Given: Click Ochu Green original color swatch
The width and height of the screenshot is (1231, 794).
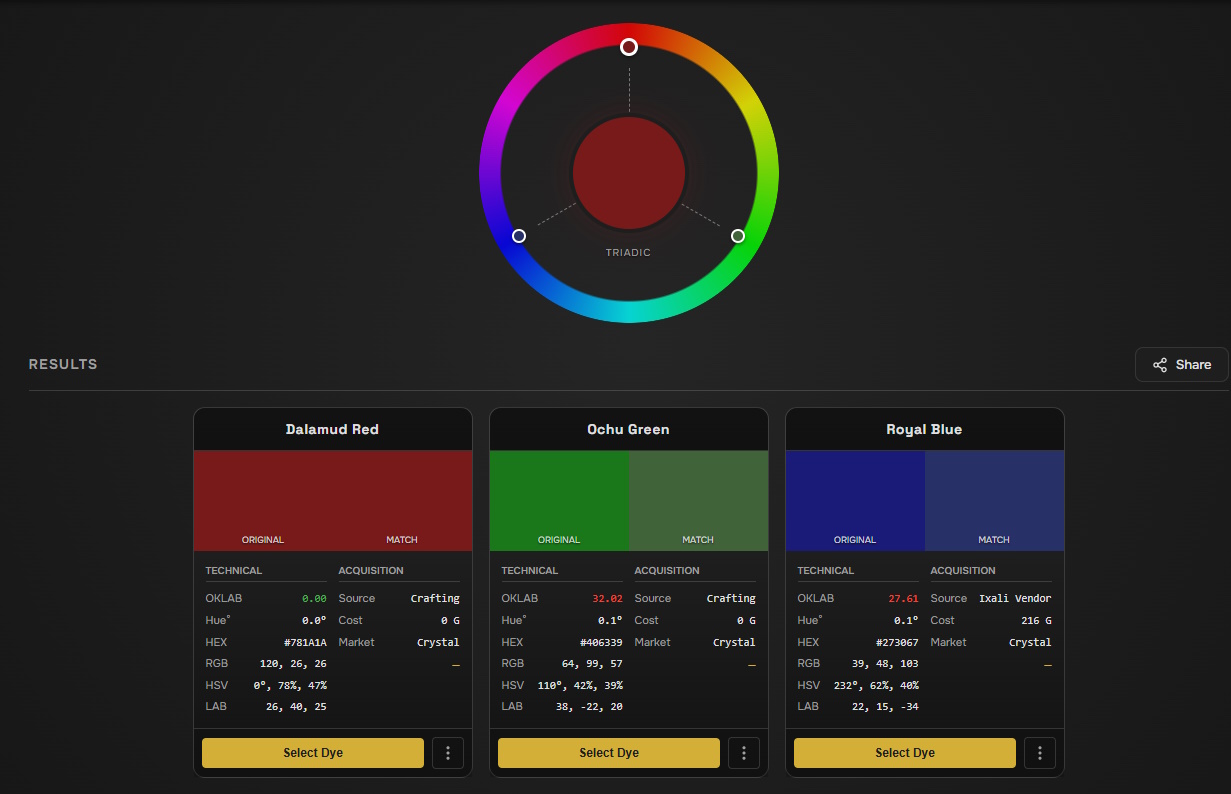Looking at the screenshot, I should (559, 500).
